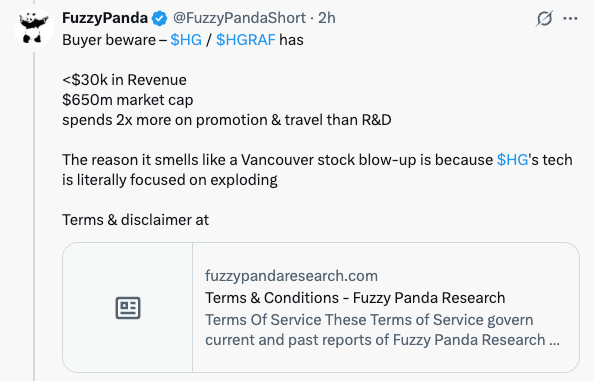Open the fuzzypandaresearch.com domain link

coord(291,276)
